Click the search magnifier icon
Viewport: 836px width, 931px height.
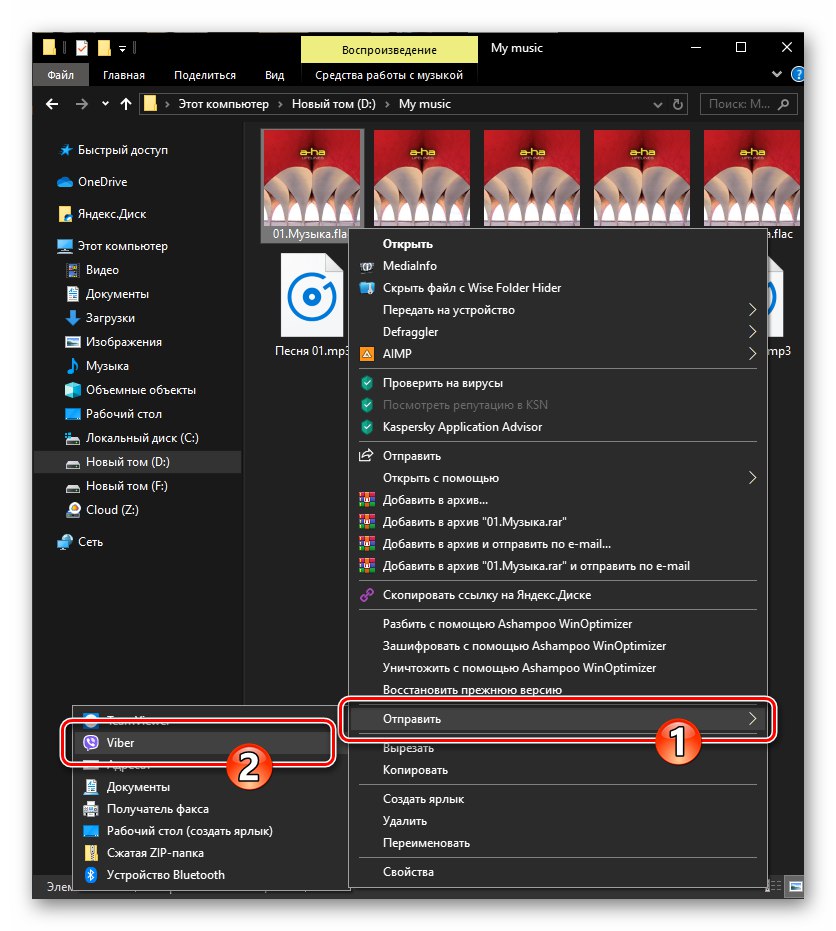pyautogui.click(x=783, y=104)
